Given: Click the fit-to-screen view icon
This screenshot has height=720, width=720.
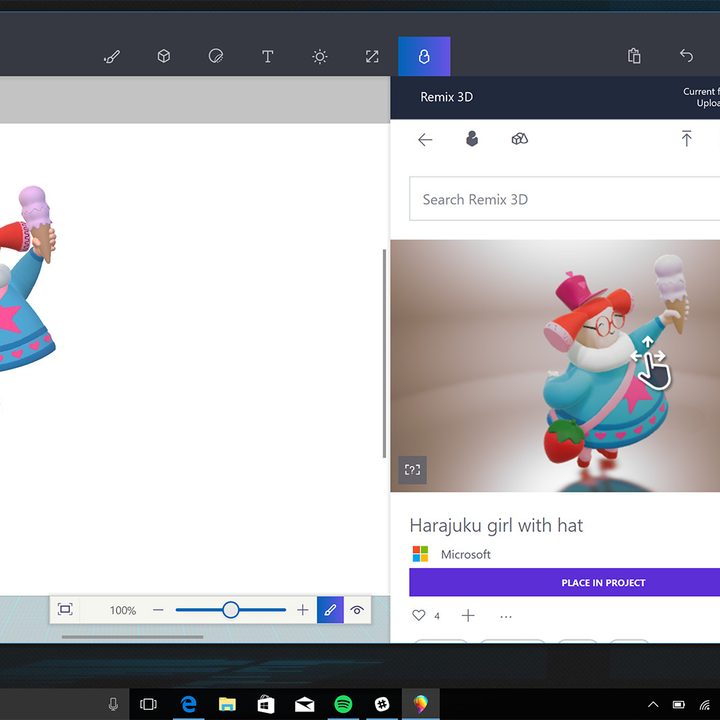Looking at the screenshot, I should [65, 609].
